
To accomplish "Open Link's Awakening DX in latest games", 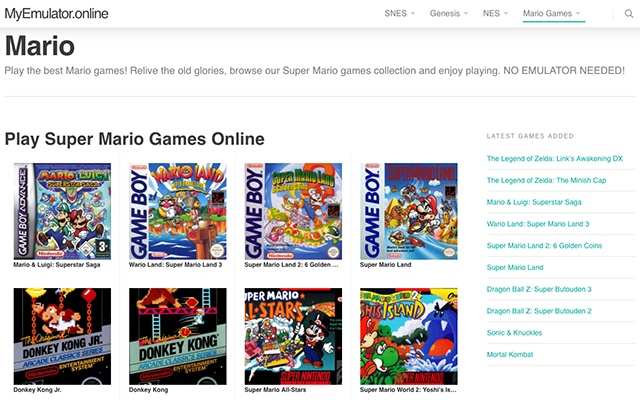I will (555, 158).
